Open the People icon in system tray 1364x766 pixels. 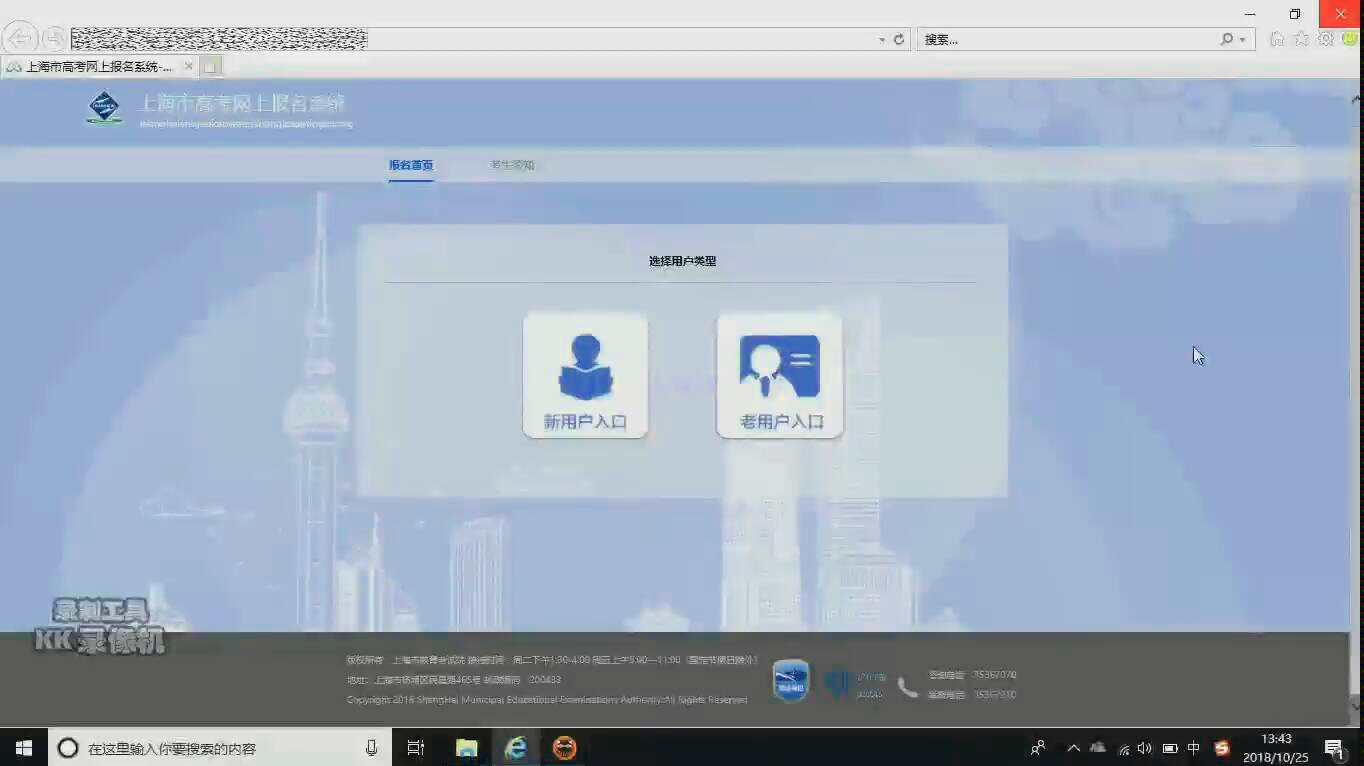point(1039,748)
